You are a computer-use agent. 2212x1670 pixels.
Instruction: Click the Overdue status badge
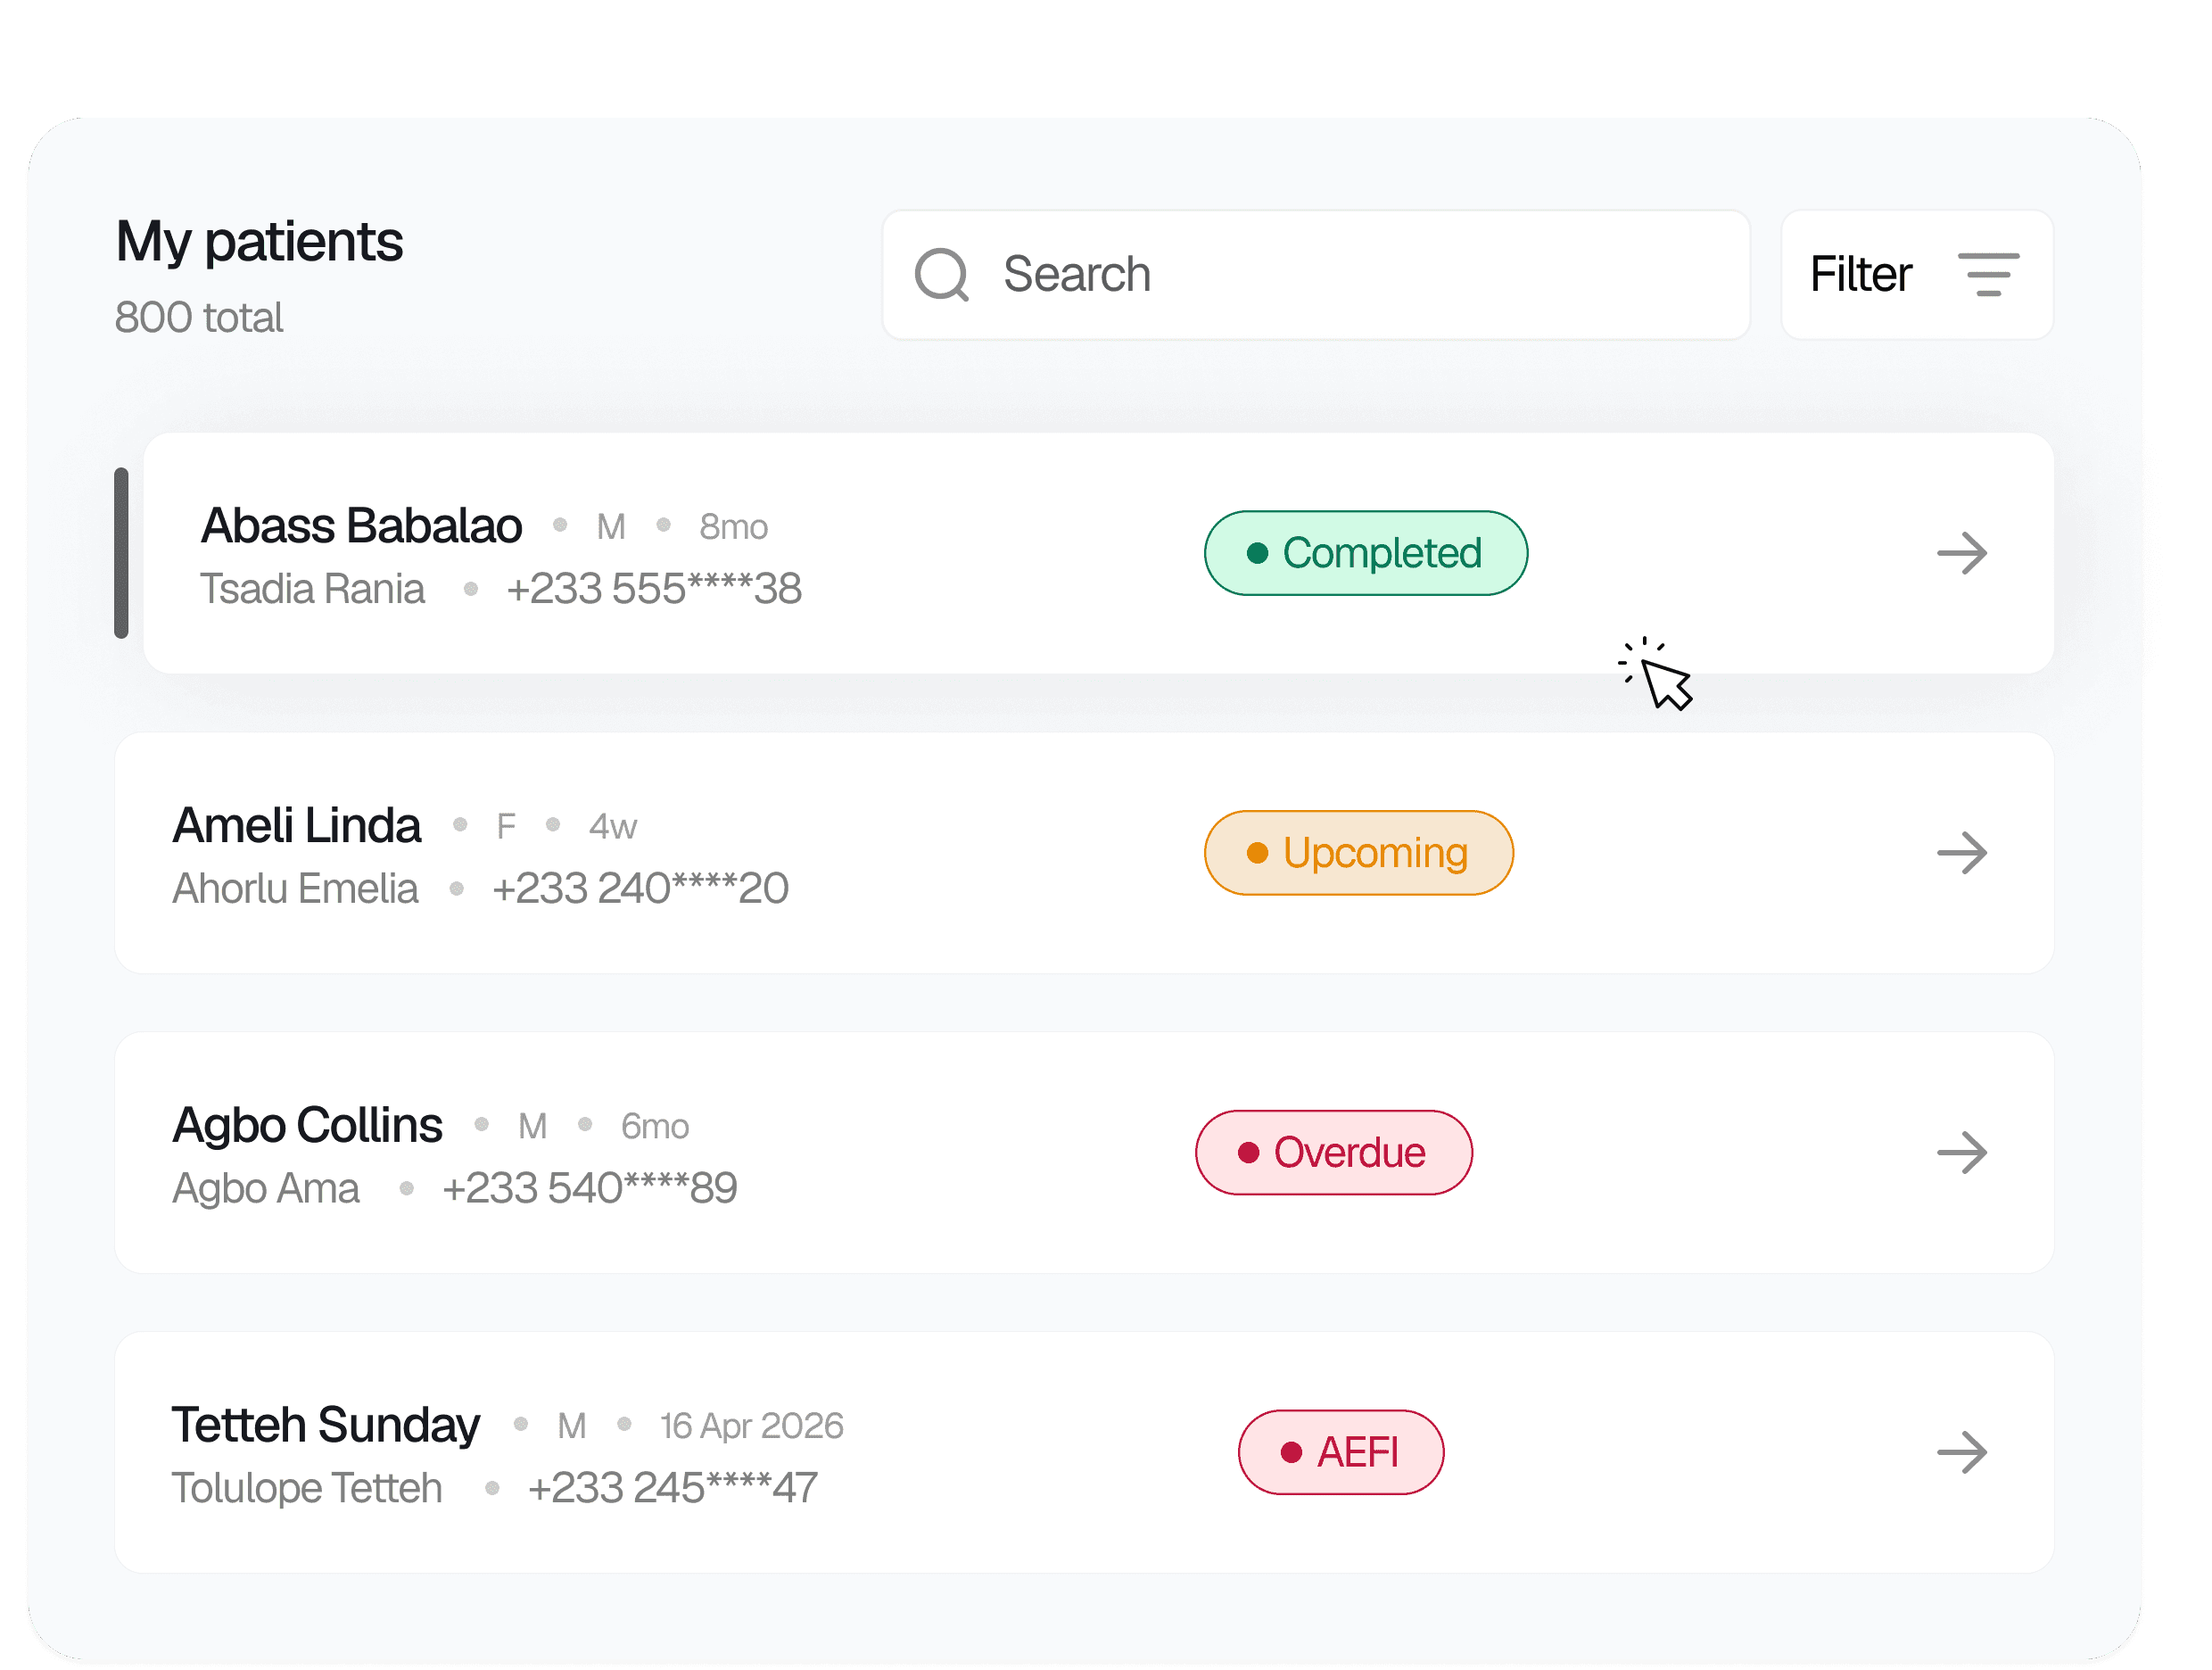[x=1333, y=1152]
